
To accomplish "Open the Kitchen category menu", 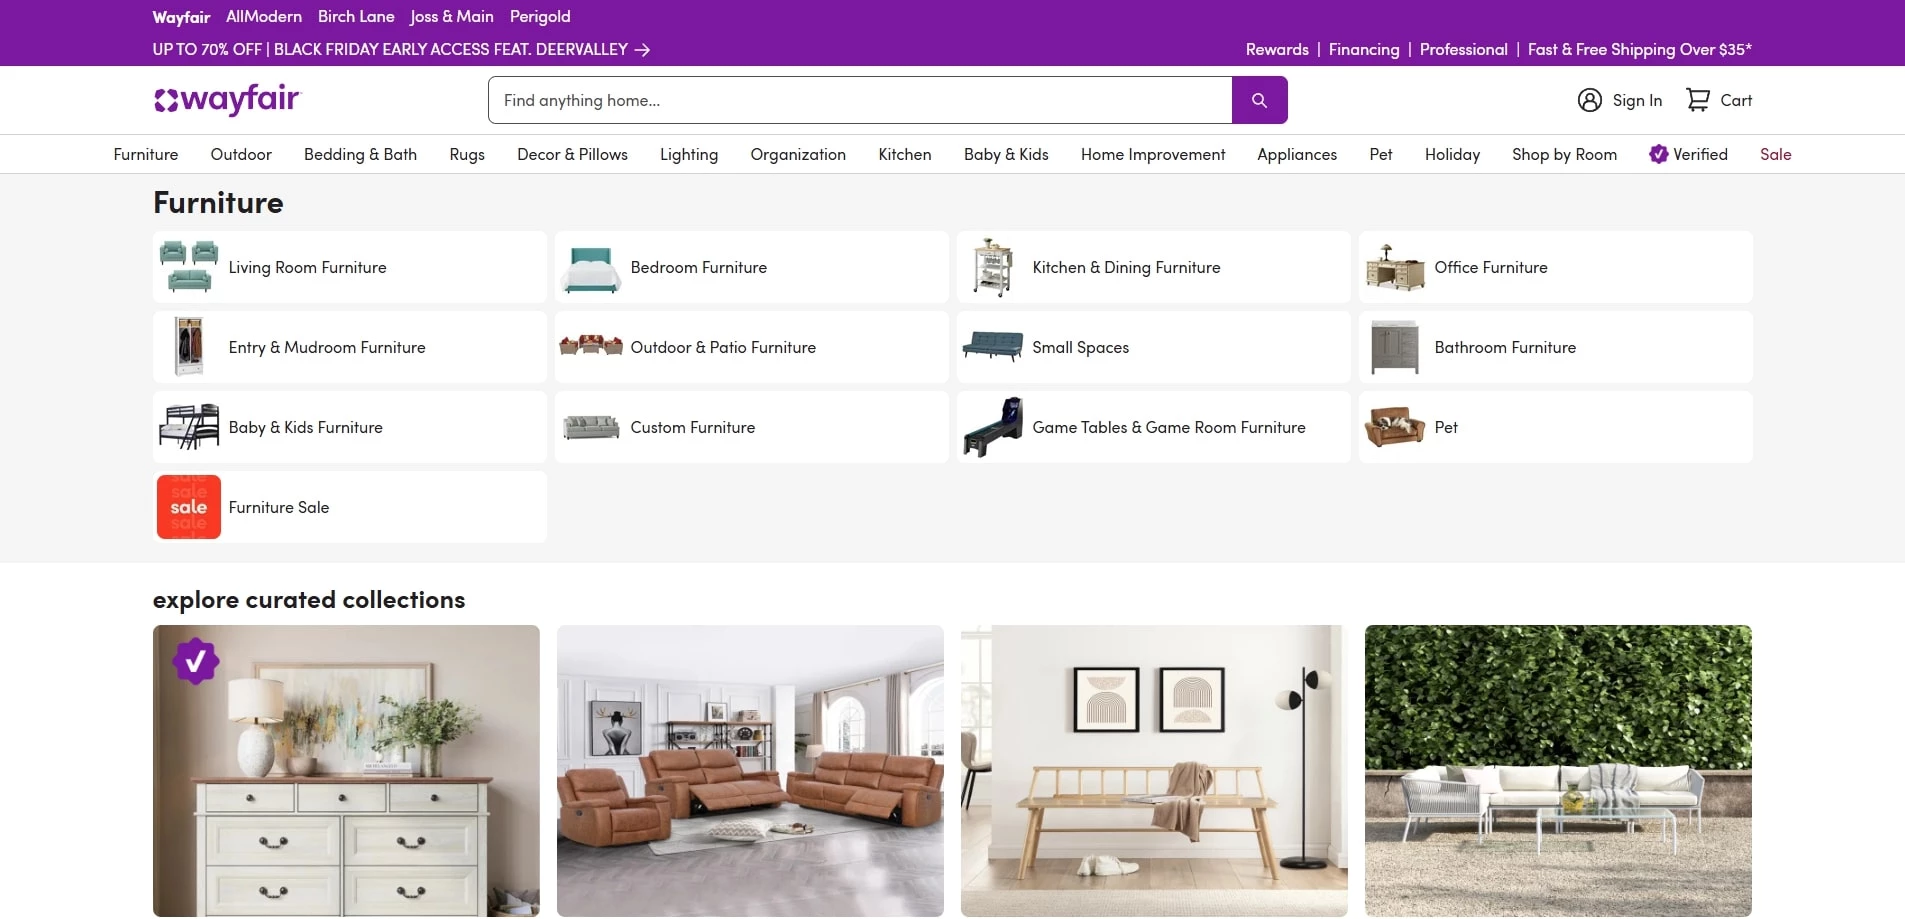I will (x=904, y=154).
